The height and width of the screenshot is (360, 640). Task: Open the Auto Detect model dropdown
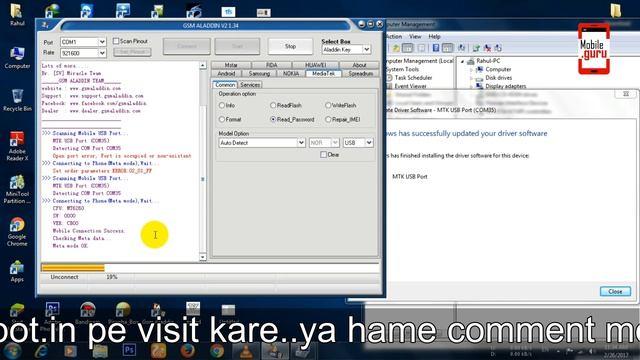pos(301,143)
